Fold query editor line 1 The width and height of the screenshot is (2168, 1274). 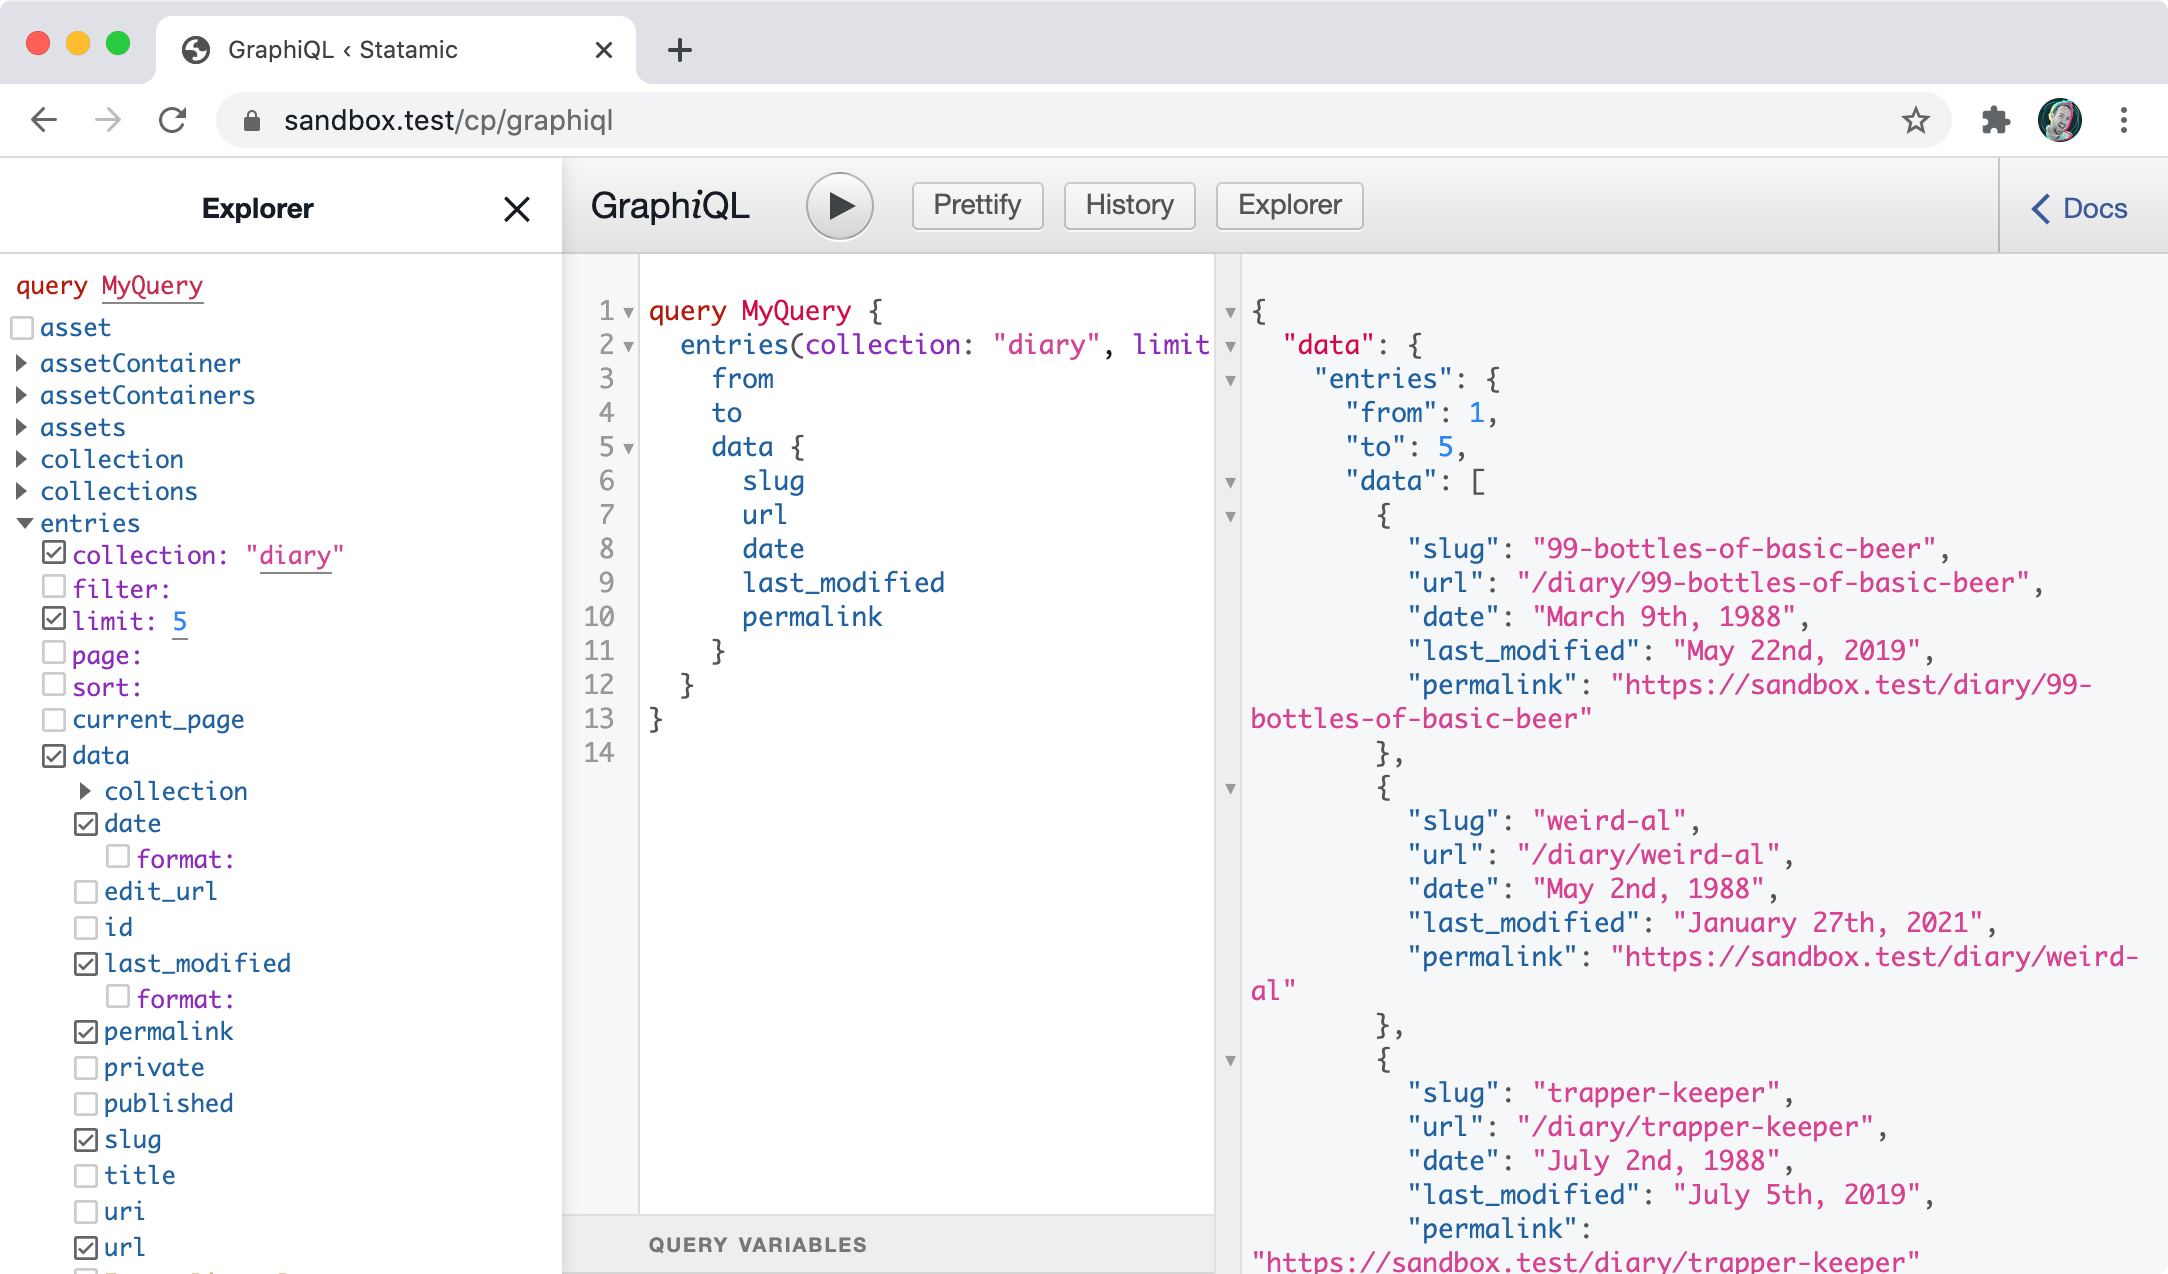point(628,313)
